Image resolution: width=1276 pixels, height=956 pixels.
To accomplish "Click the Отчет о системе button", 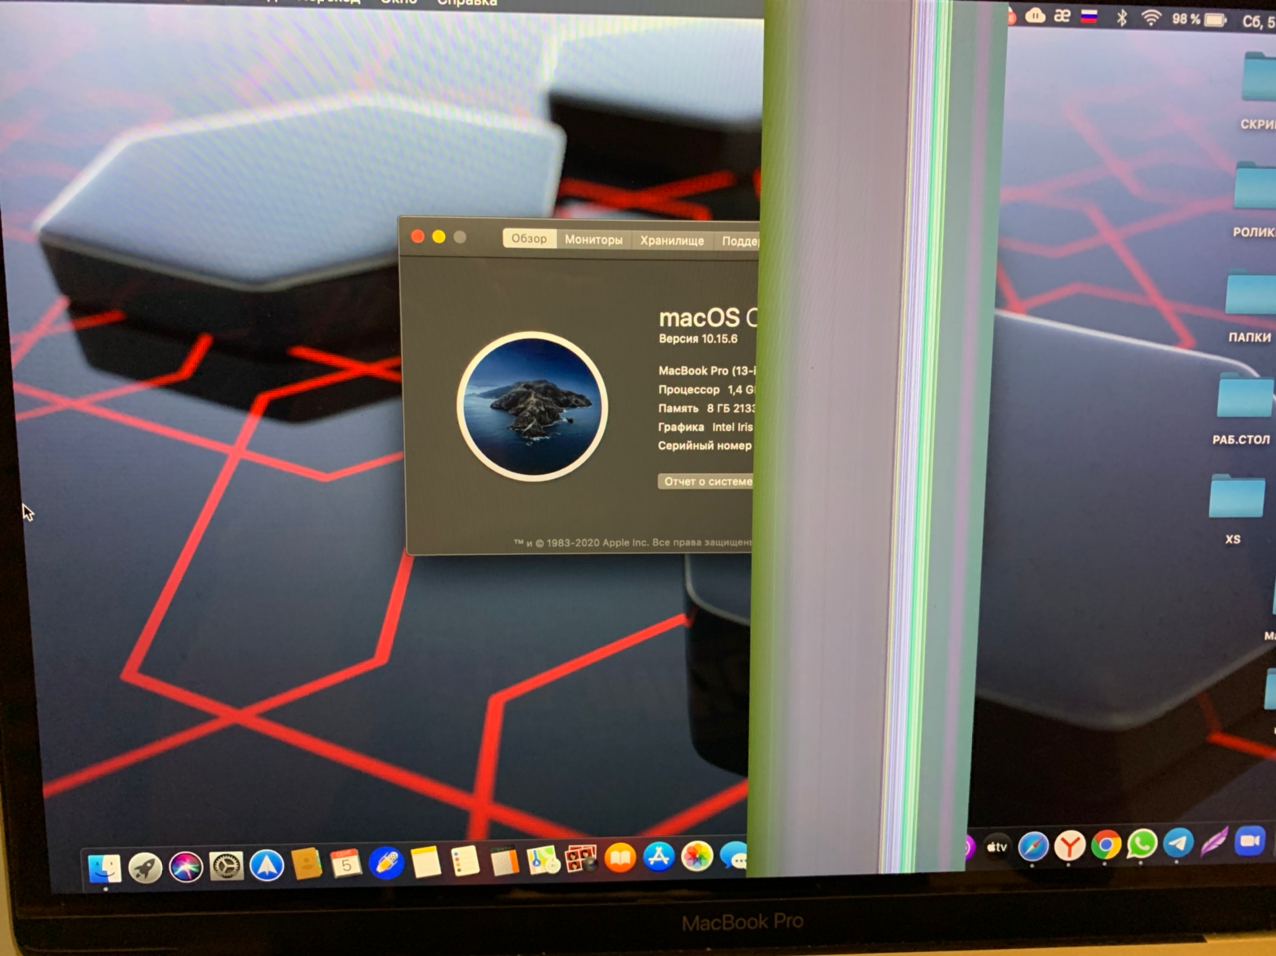I will 706,481.
